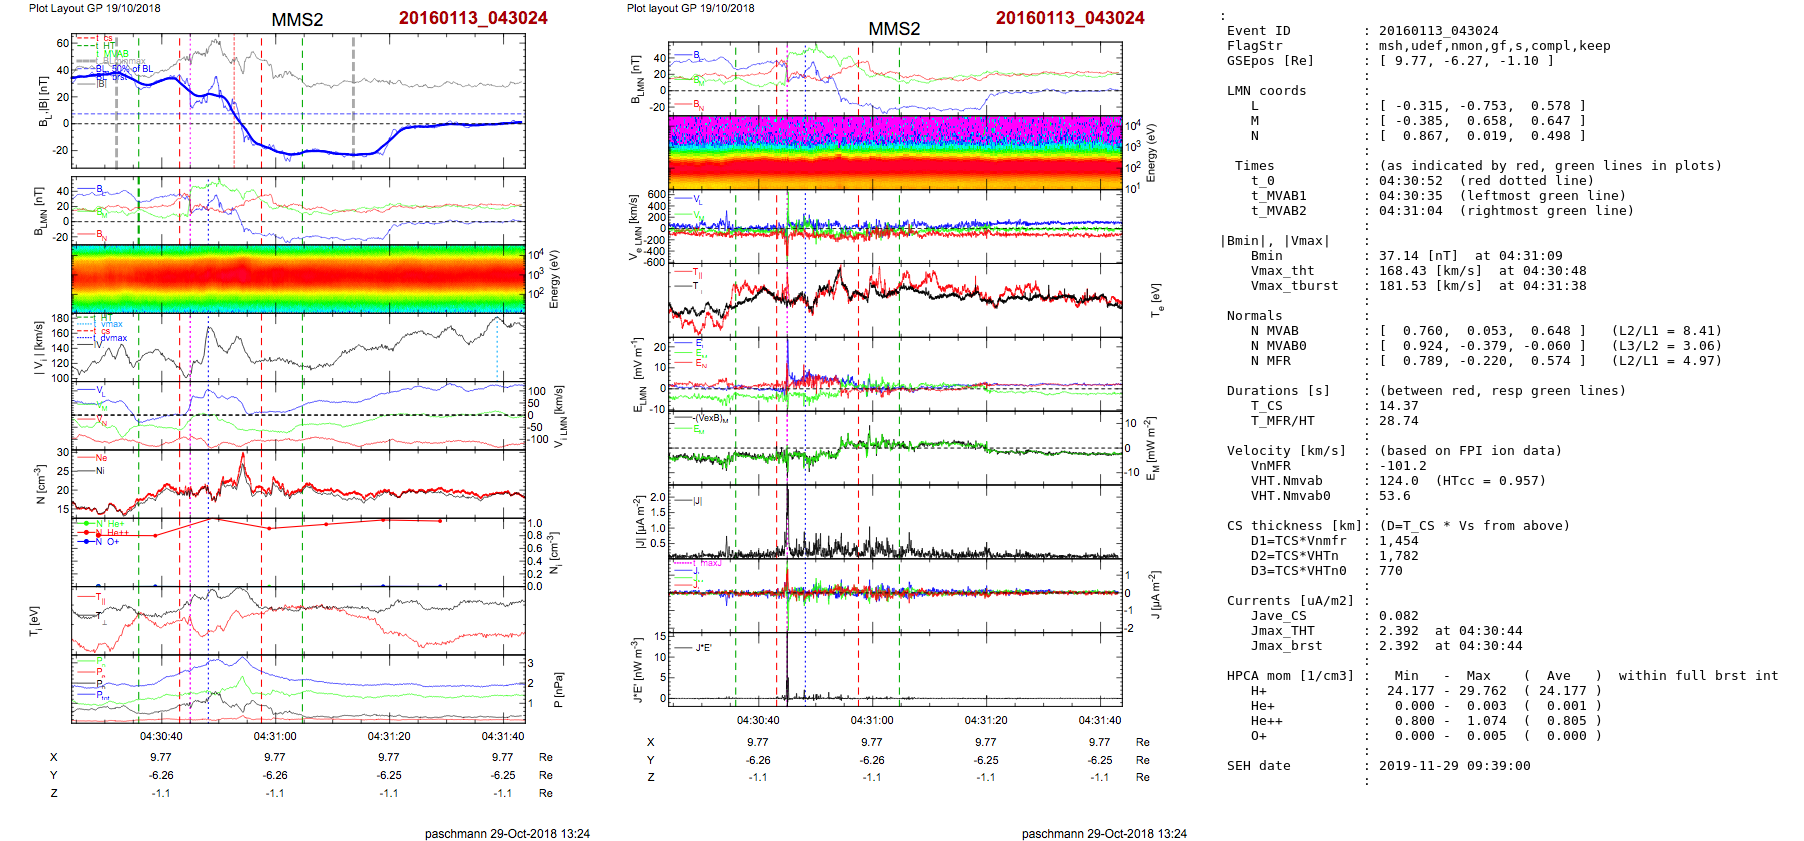Click the CS thickness [km] heading

coord(1294,526)
